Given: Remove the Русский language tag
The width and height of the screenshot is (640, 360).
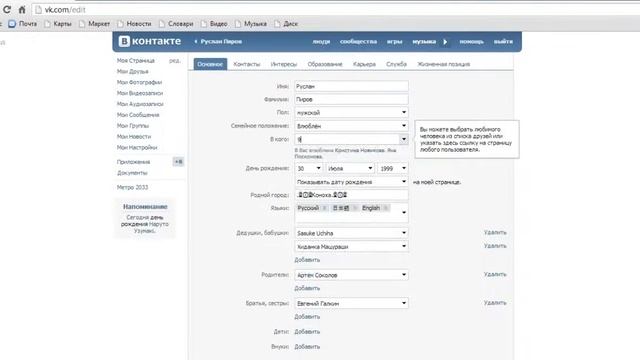Looking at the screenshot, I should tap(324, 208).
